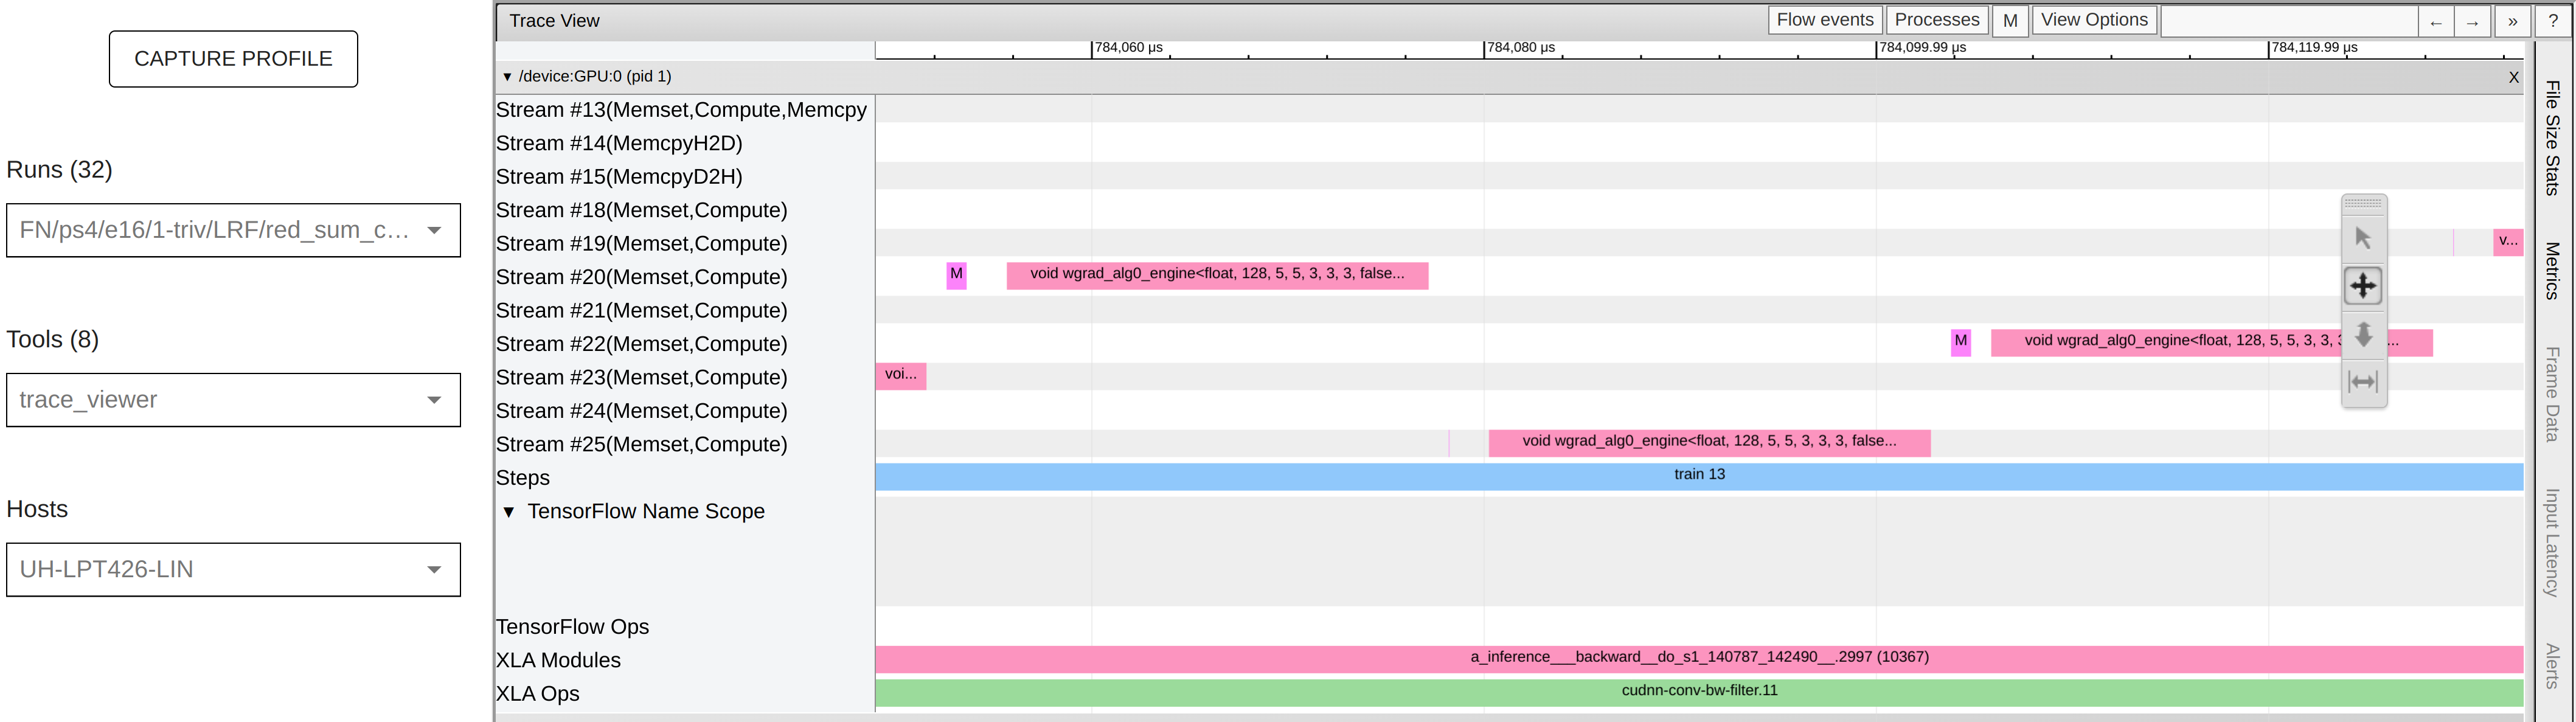
Task: Select the voi... event on Stream #23
Action: tap(900, 376)
